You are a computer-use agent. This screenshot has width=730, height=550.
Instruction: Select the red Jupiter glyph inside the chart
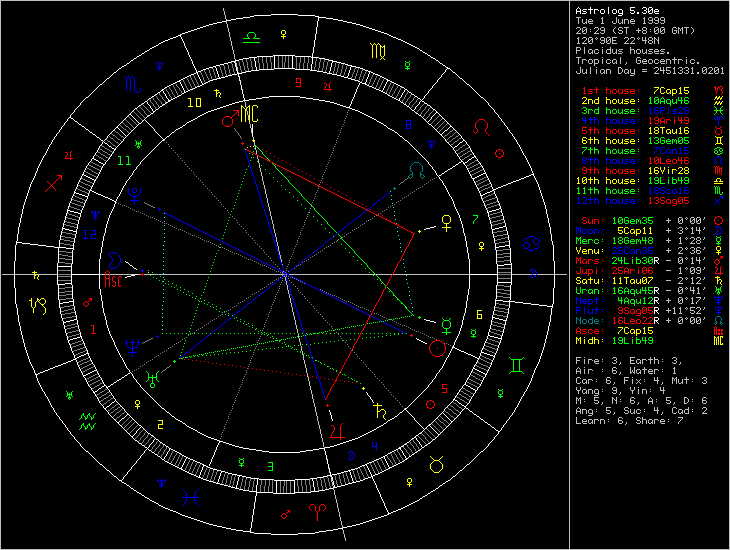335,428
